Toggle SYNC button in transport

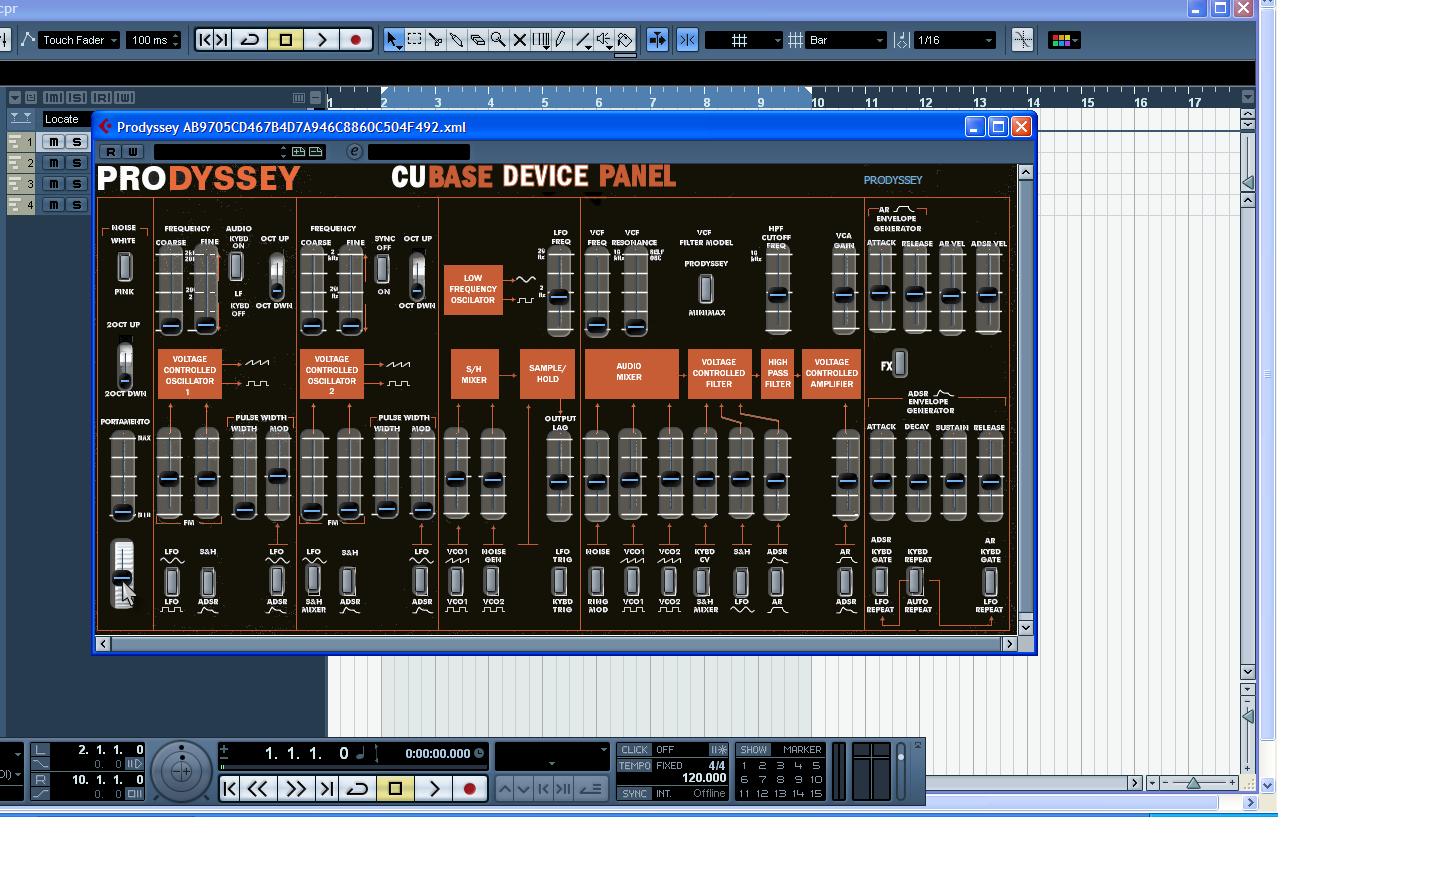point(634,794)
